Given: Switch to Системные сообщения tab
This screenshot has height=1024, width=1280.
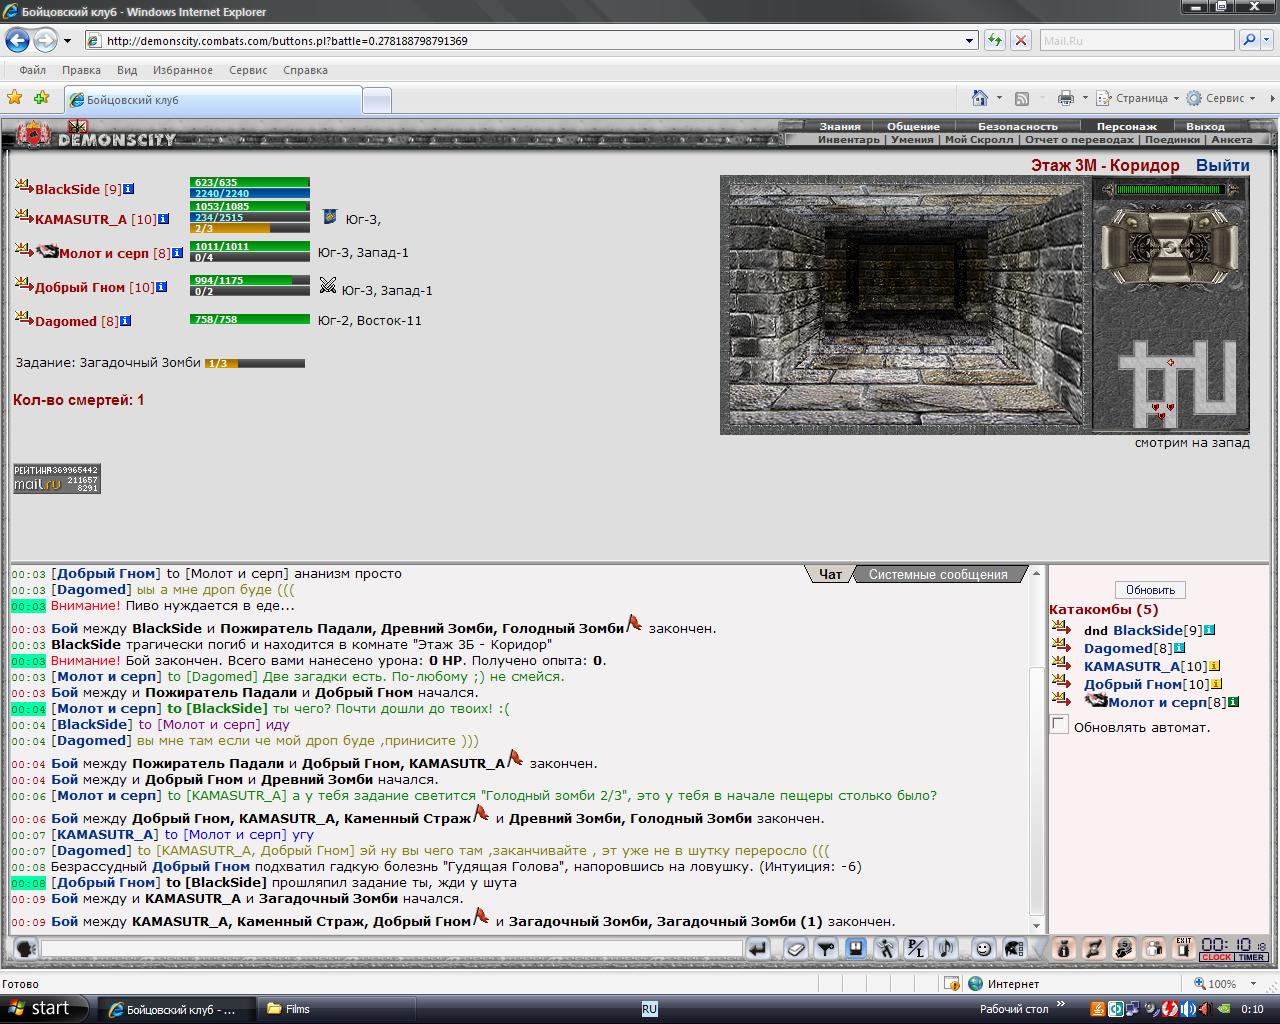Looking at the screenshot, I should [x=937, y=574].
